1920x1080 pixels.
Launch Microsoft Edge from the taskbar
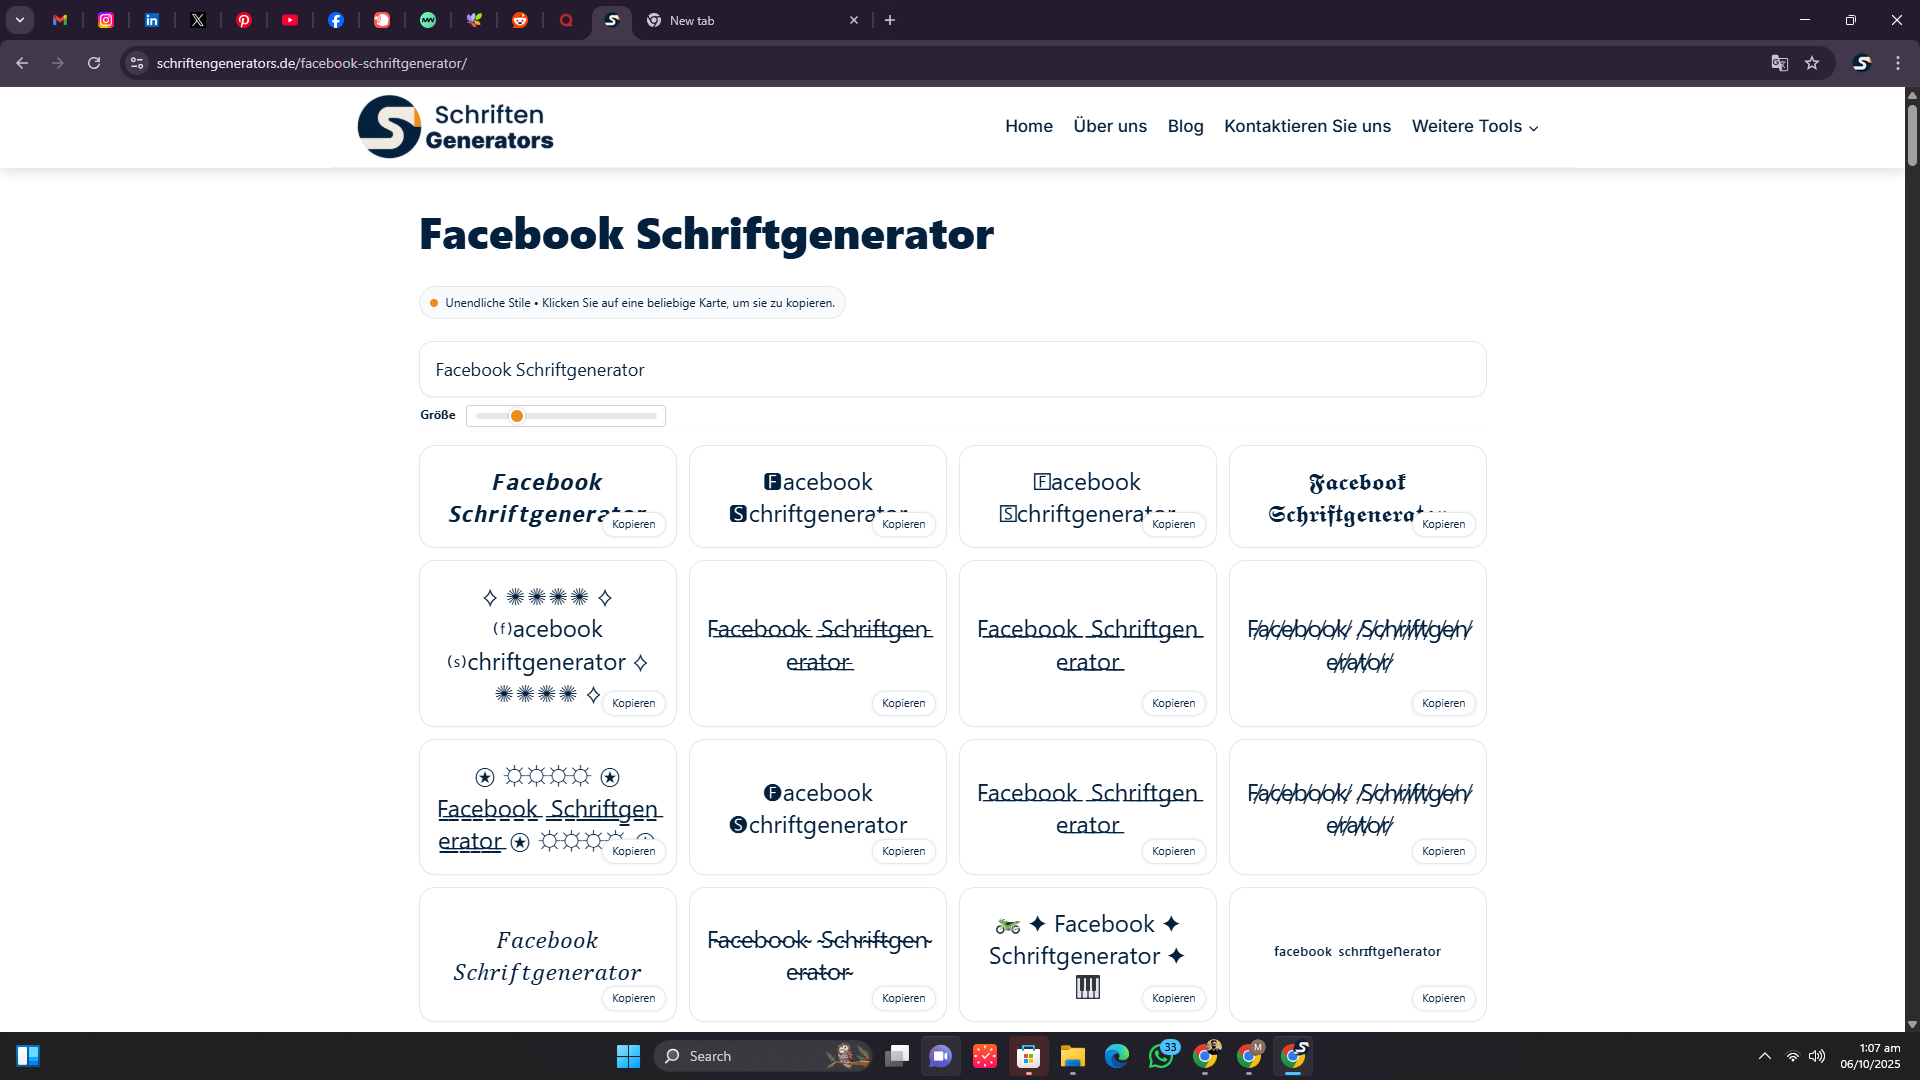point(1117,1056)
